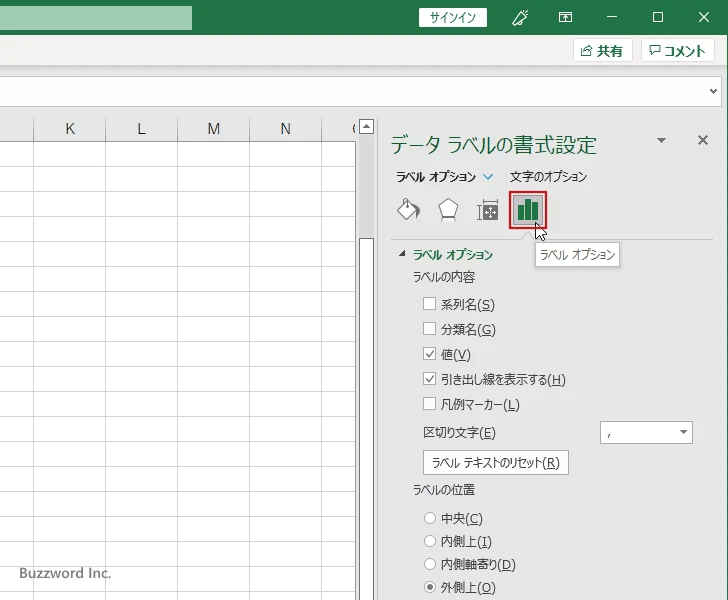
Task: Expand the ラベル オプション chevron dropdown
Action: tap(488, 177)
